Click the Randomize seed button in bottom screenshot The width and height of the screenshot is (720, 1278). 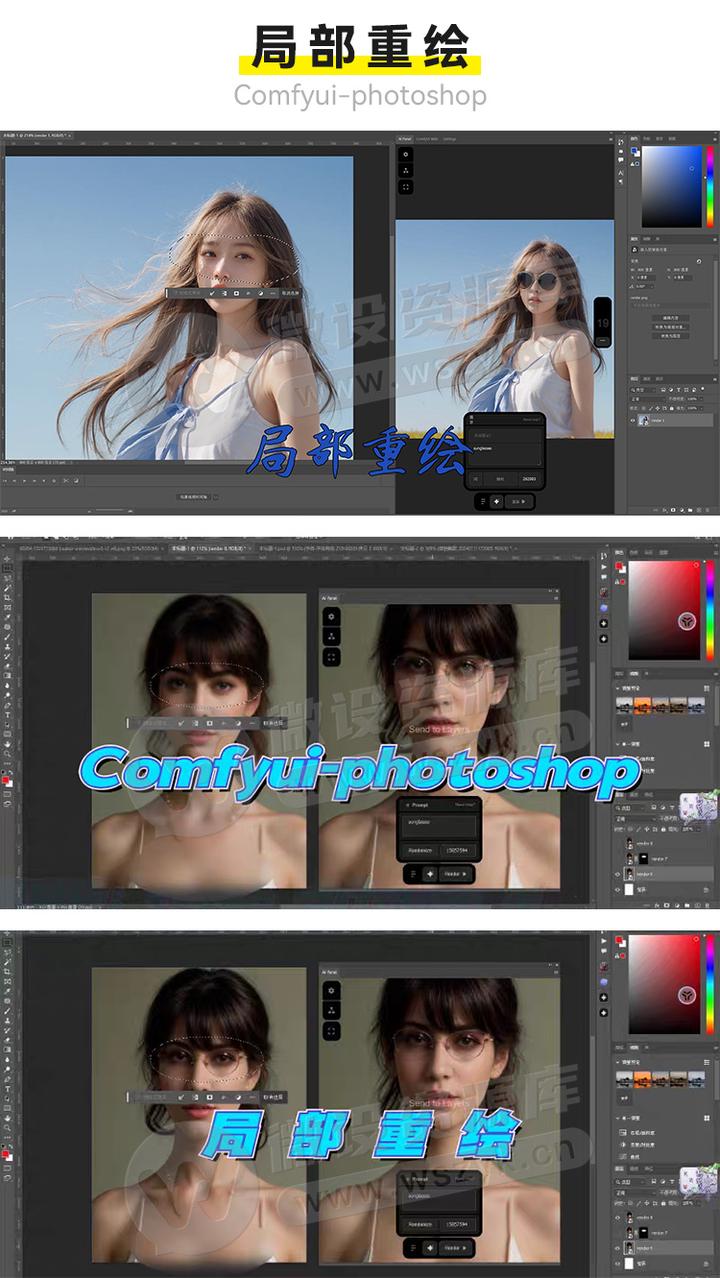pyautogui.click(x=418, y=1225)
